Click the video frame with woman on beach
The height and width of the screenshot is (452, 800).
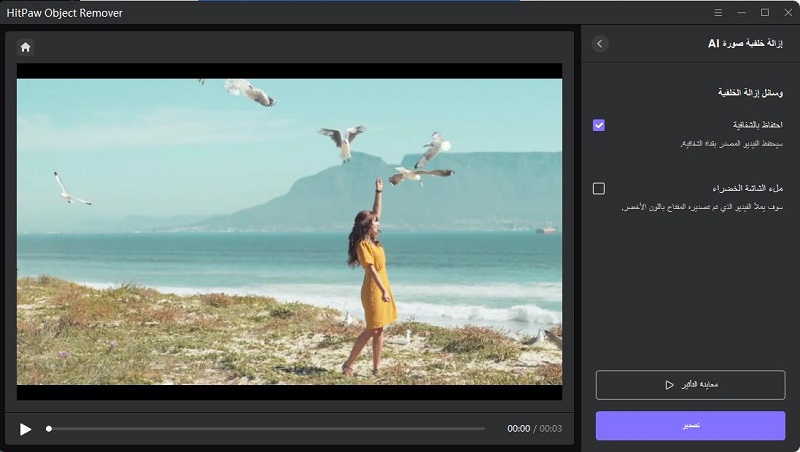(289, 232)
